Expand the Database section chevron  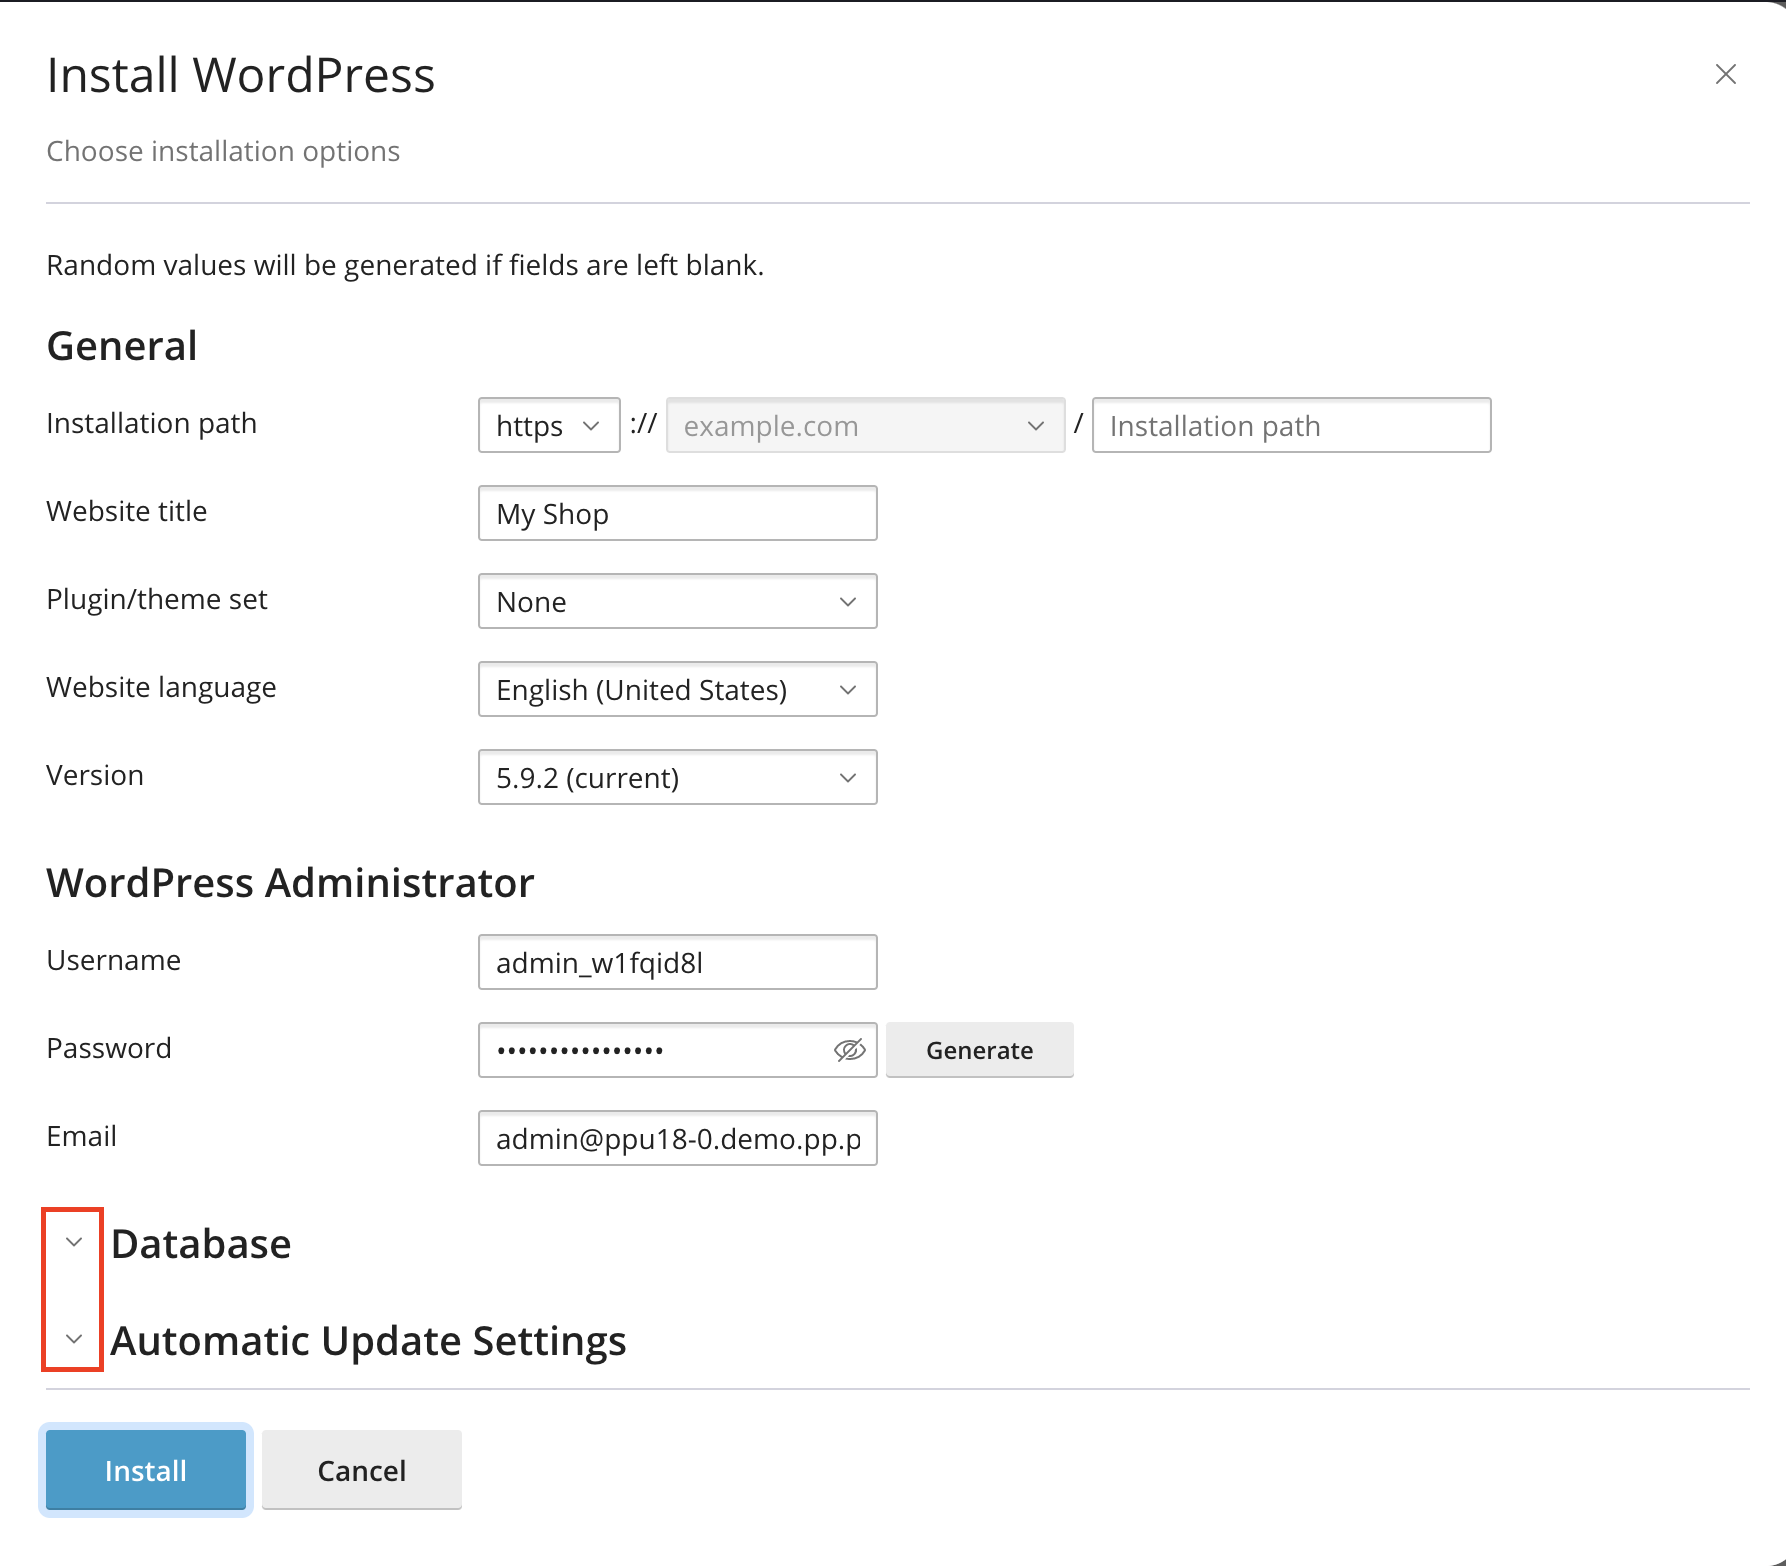74,1242
